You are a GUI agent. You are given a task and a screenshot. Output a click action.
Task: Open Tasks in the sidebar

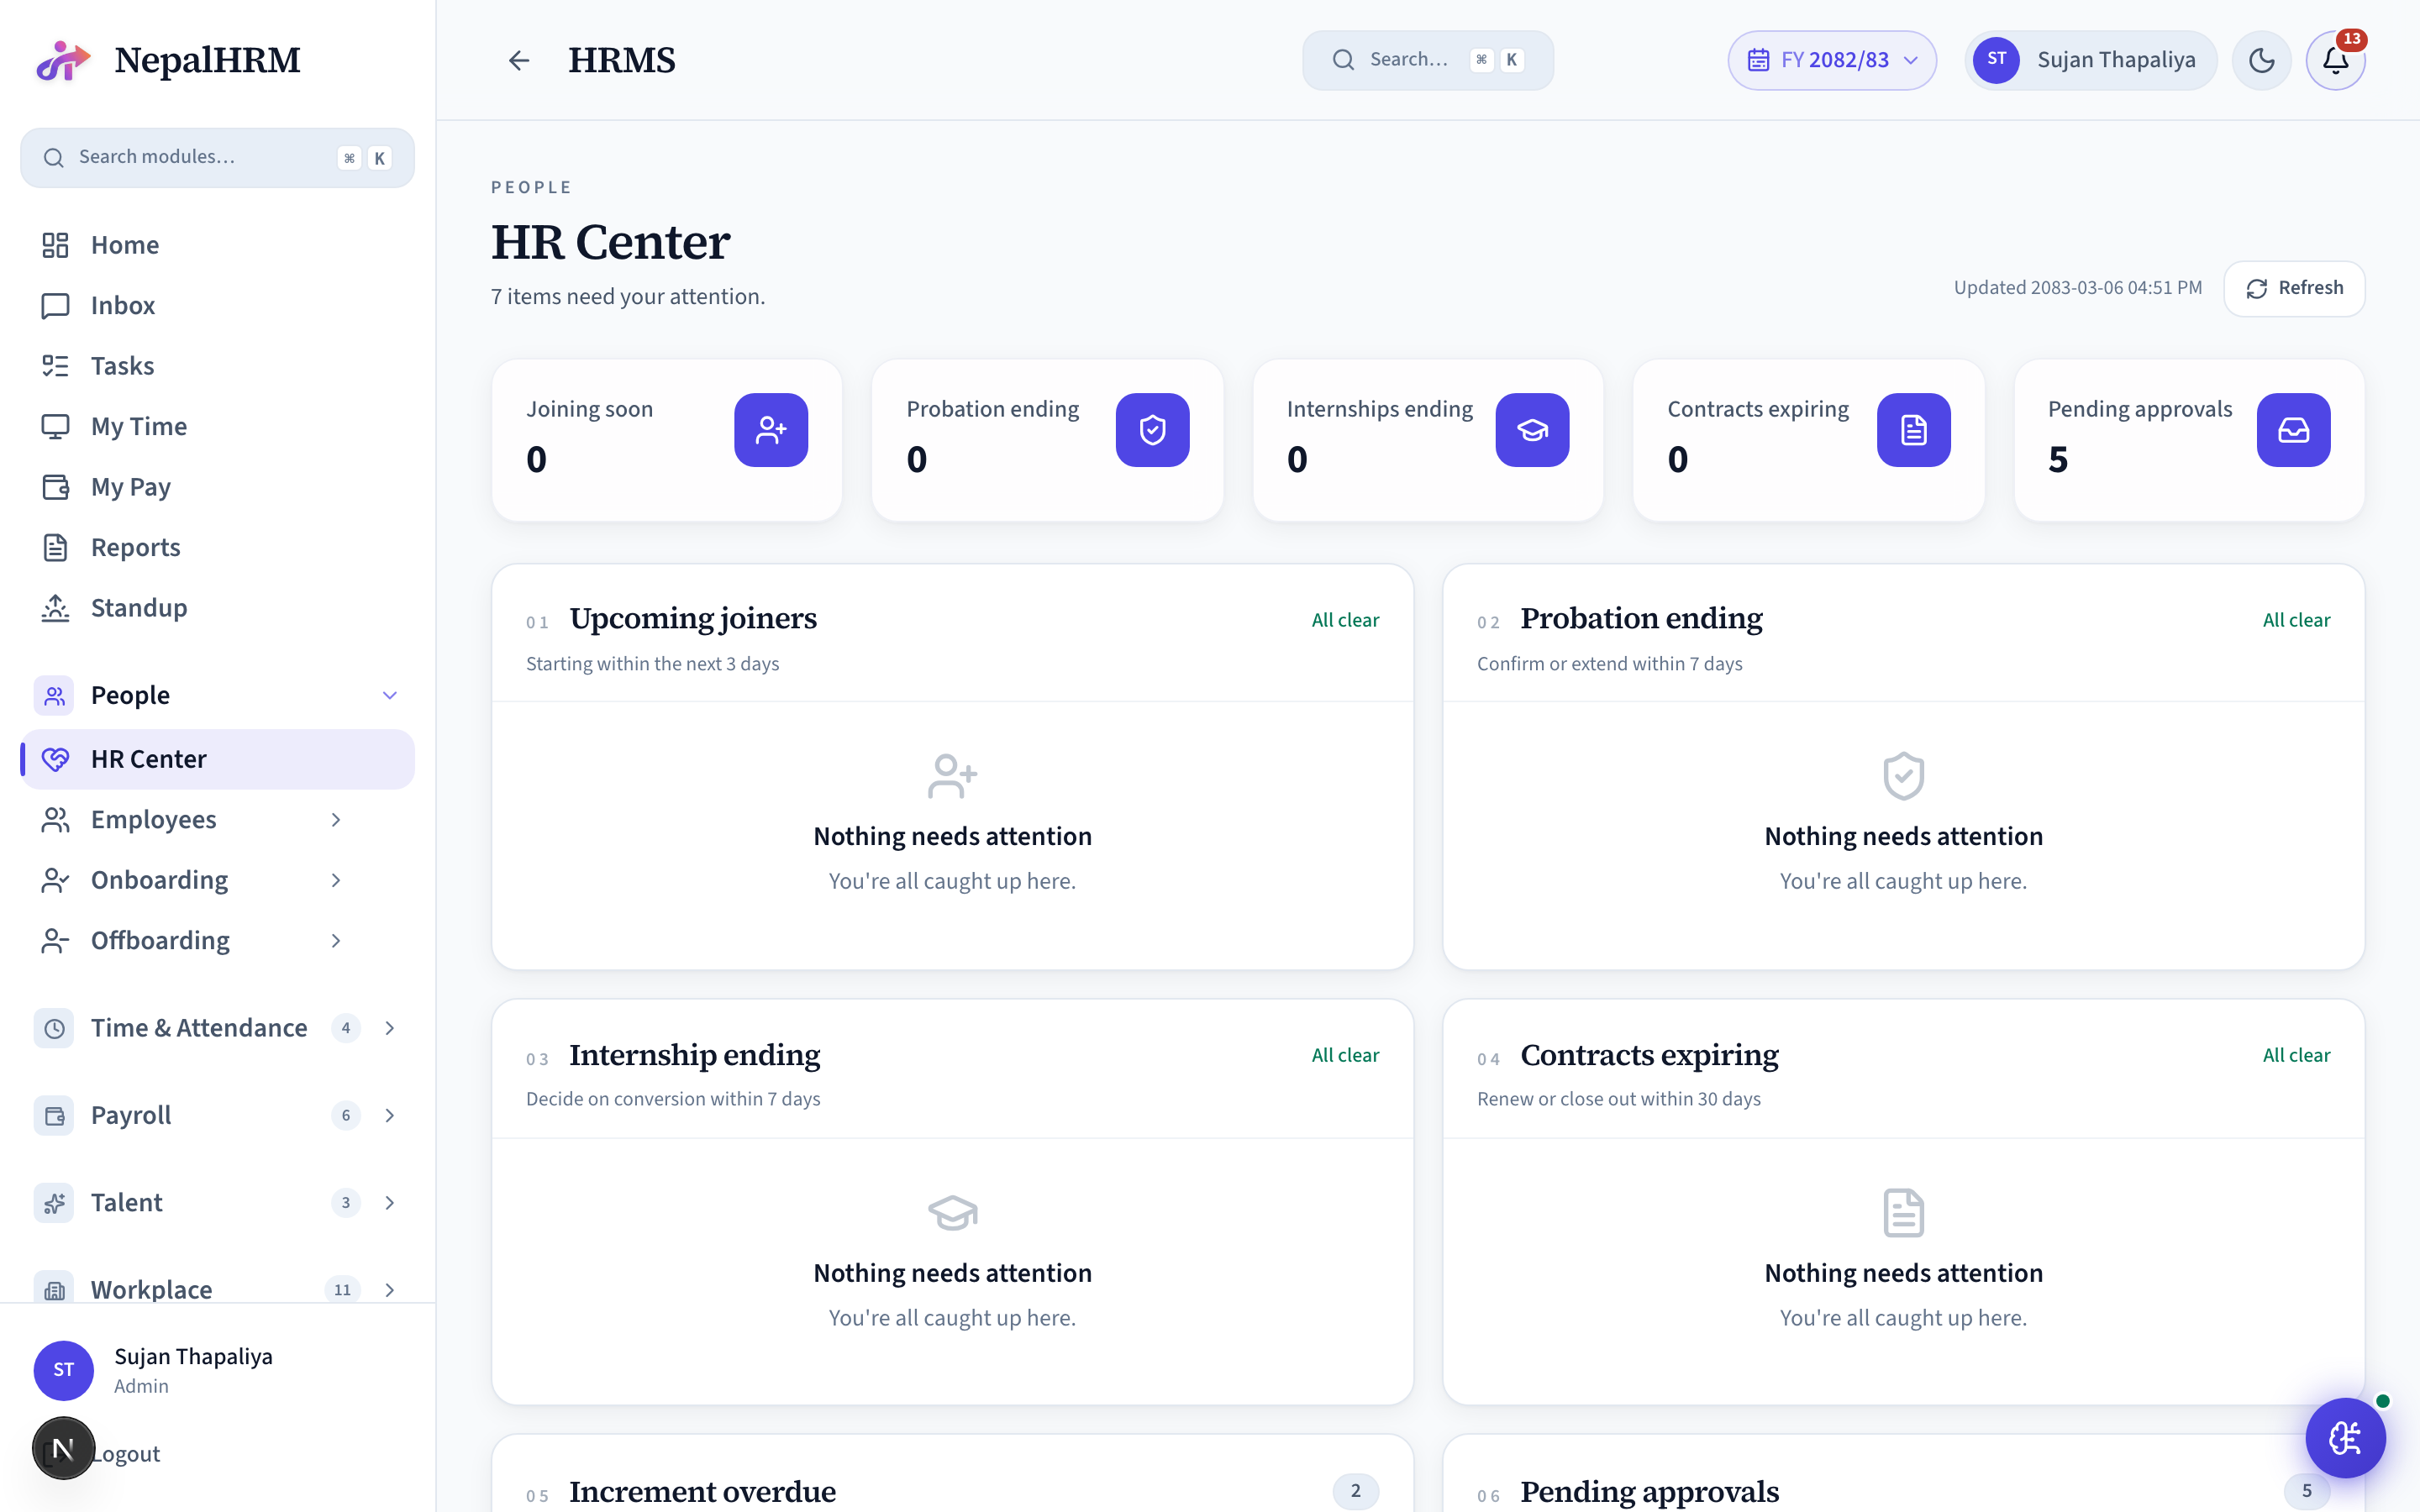point(217,366)
